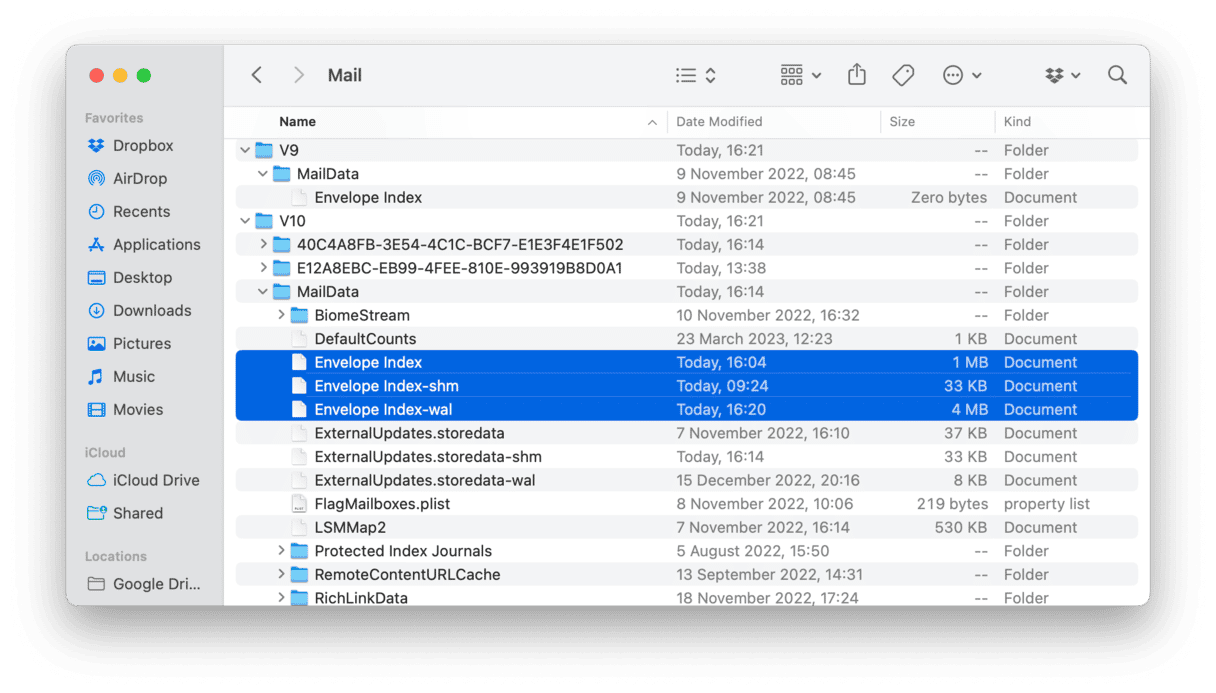
Task: Open the Tags editor in the toolbar
Action: coord(903,75)
